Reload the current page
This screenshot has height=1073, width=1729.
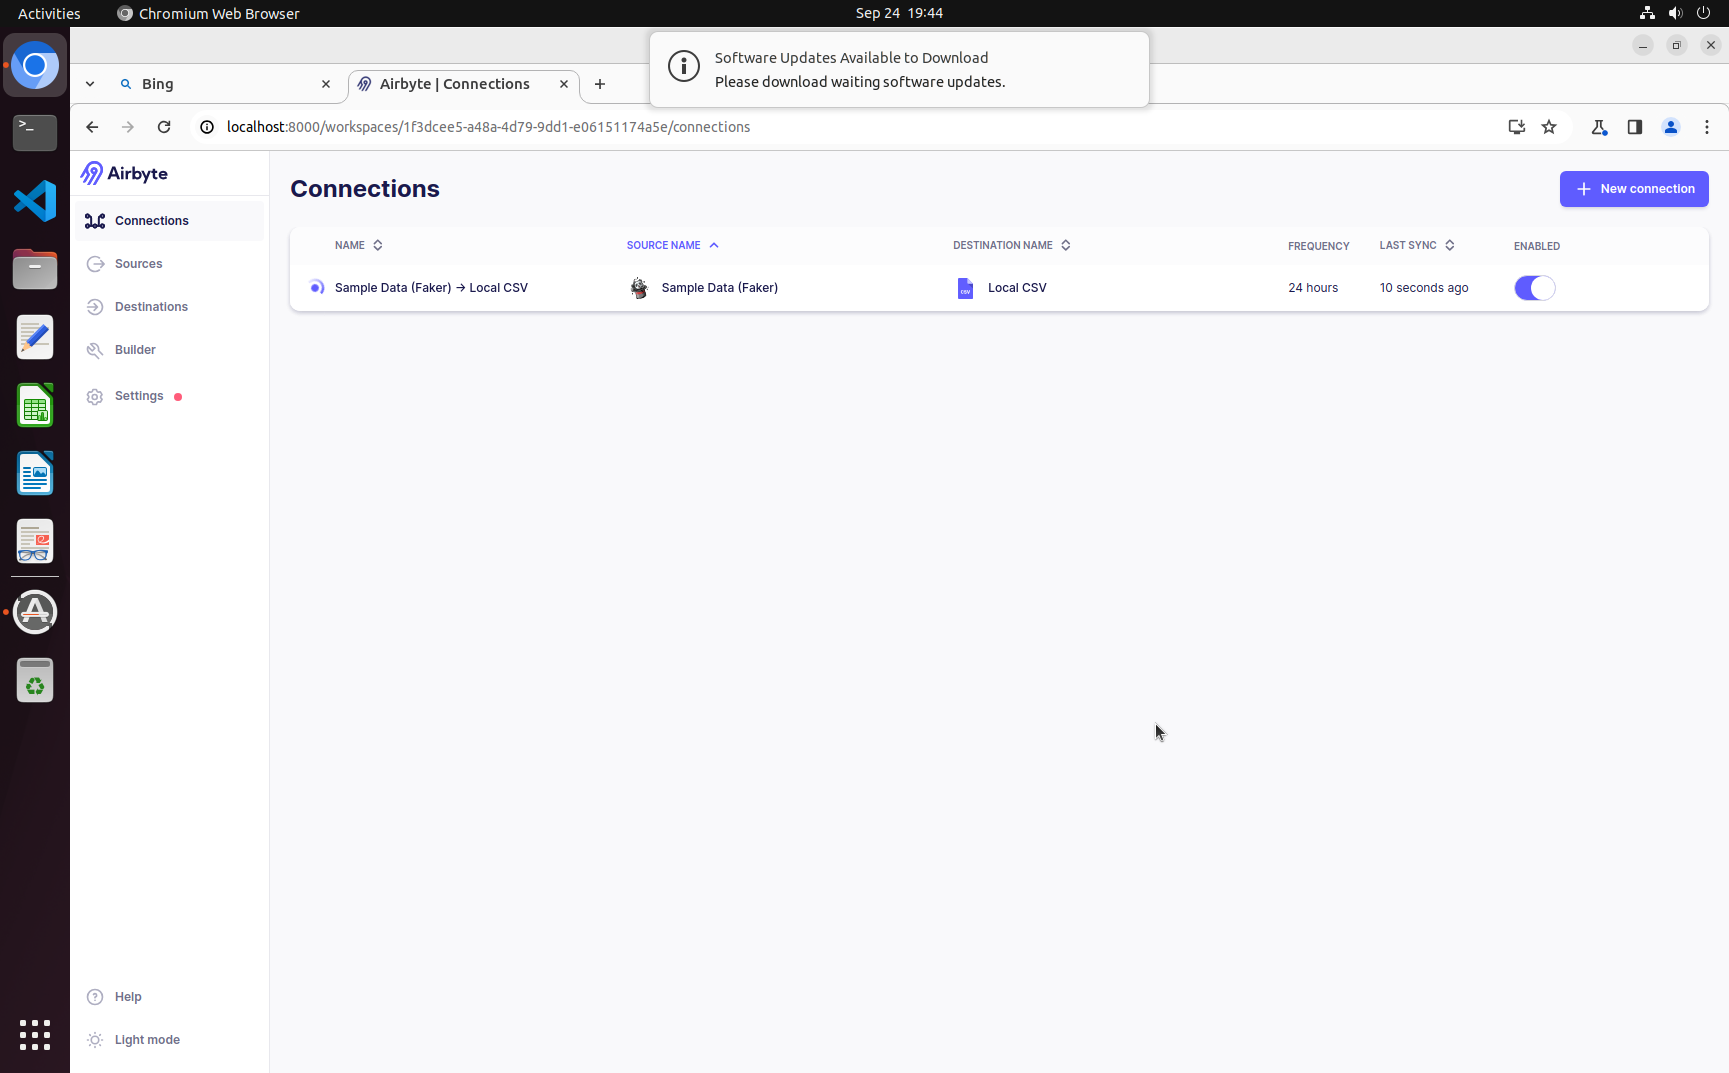[x=164, y=127]
